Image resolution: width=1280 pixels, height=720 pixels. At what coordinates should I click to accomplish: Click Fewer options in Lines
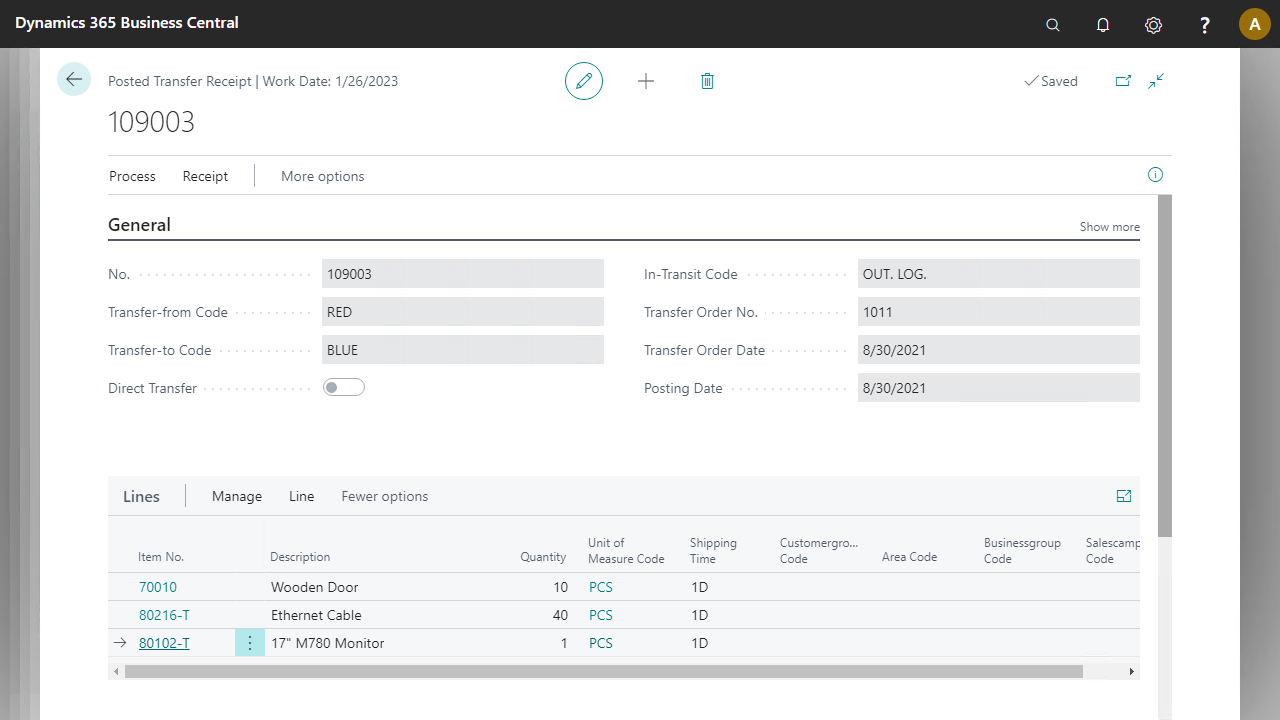pos(384,496)
